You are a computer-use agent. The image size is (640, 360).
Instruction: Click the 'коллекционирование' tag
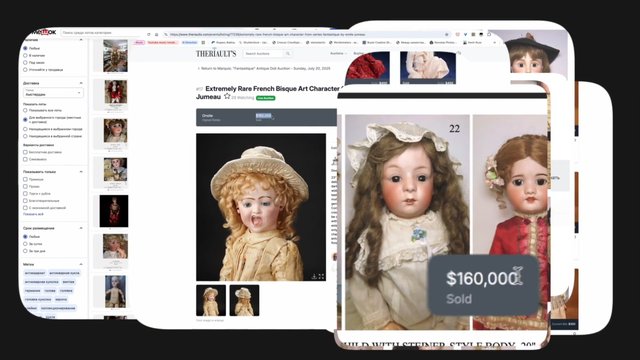[58, 308]
